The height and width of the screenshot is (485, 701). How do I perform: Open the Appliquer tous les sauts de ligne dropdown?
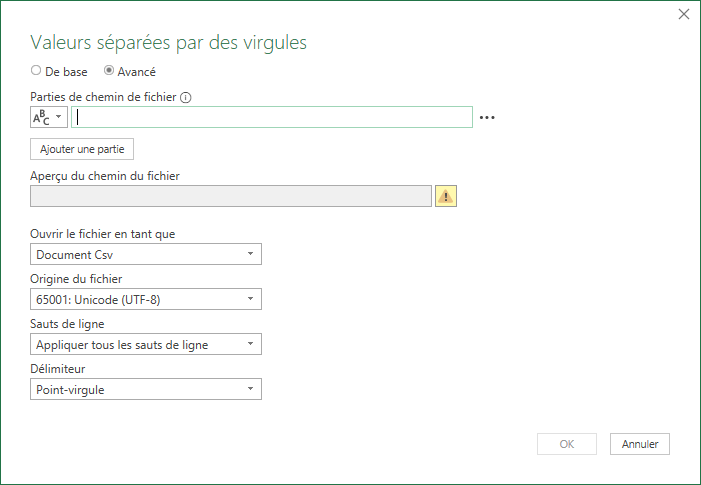click(146, 344)
